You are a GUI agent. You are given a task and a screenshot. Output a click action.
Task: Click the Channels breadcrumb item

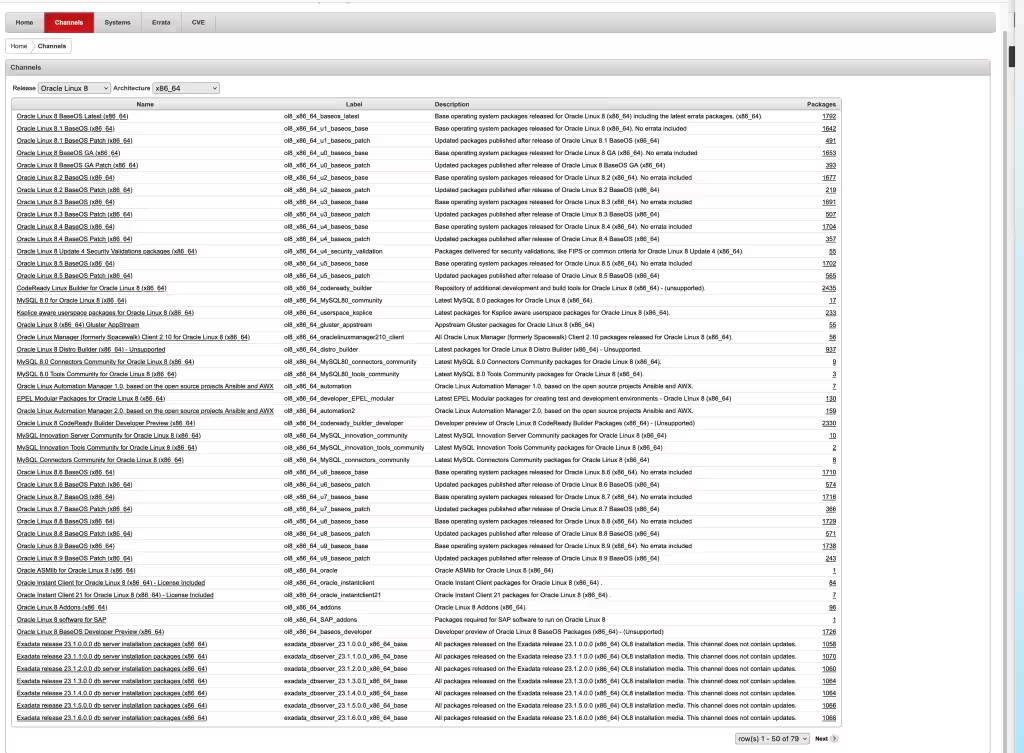(x=52, y=46)
